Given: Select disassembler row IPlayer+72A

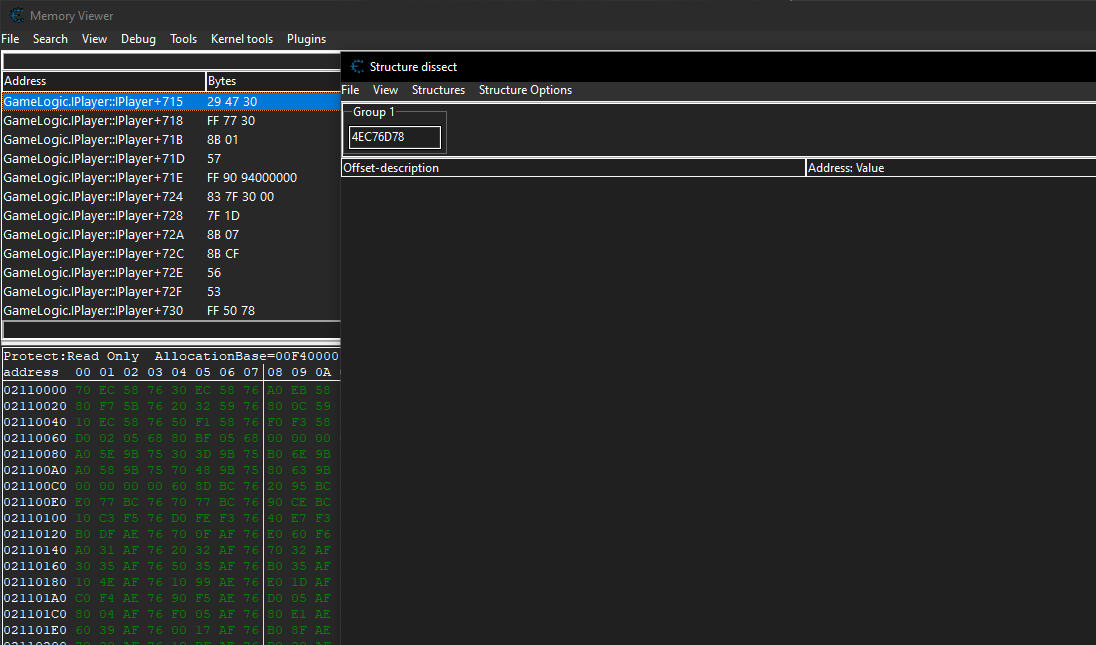Looking at the screenshot, I should tap(171, 235).
